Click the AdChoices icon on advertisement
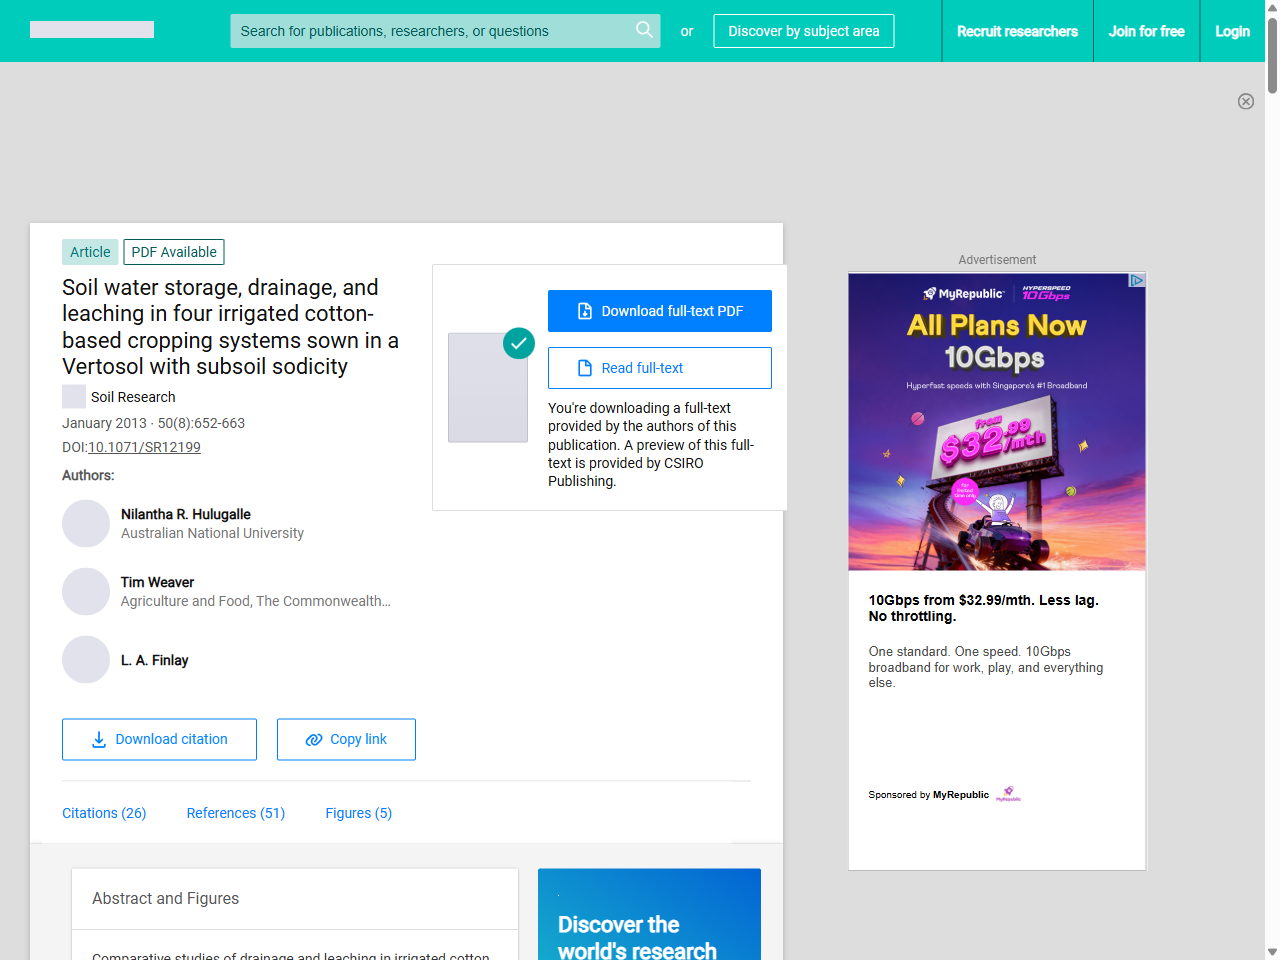This screenshot has height=960, width=1280. pyautogui.click(x=1136, y=281)
